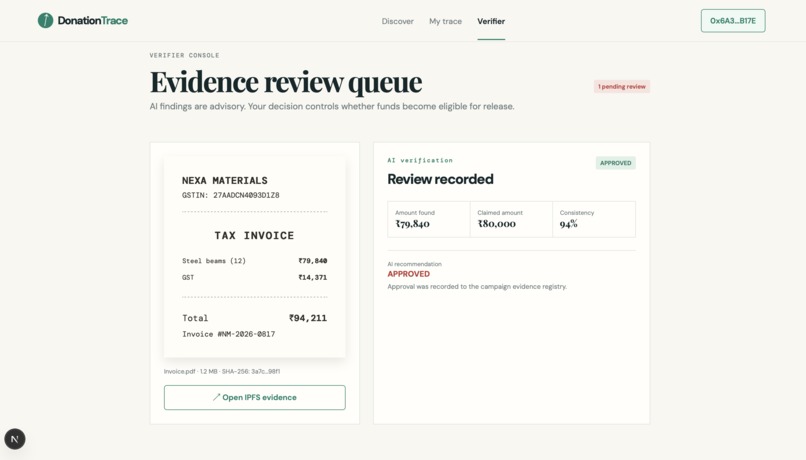Click the Amount found ₹79,840 value
This screenshot has height=460, width=806.
[x=412, y=224]
